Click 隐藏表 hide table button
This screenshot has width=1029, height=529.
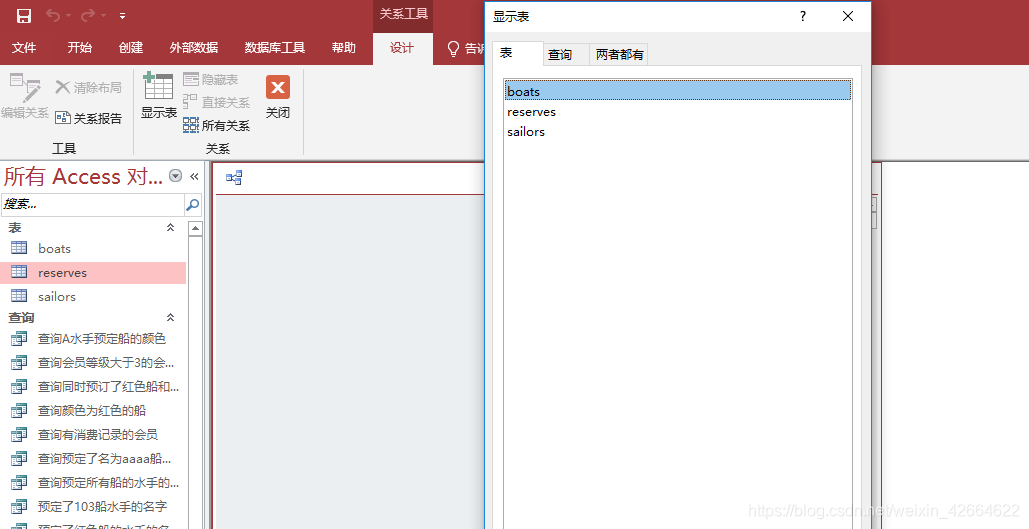tap(211, 79)
